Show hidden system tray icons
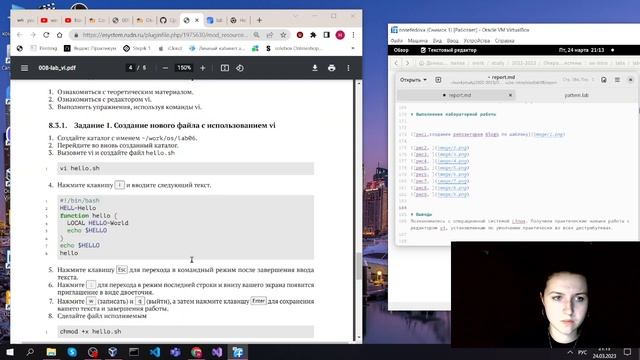This screenshot has width=640, height=360. 570,352
